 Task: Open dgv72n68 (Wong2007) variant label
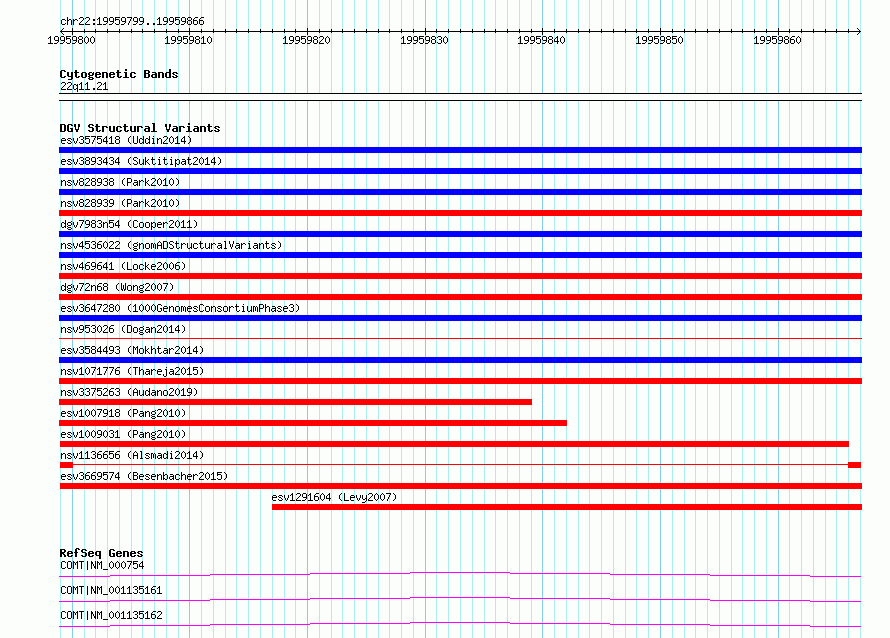click(117, 287)
